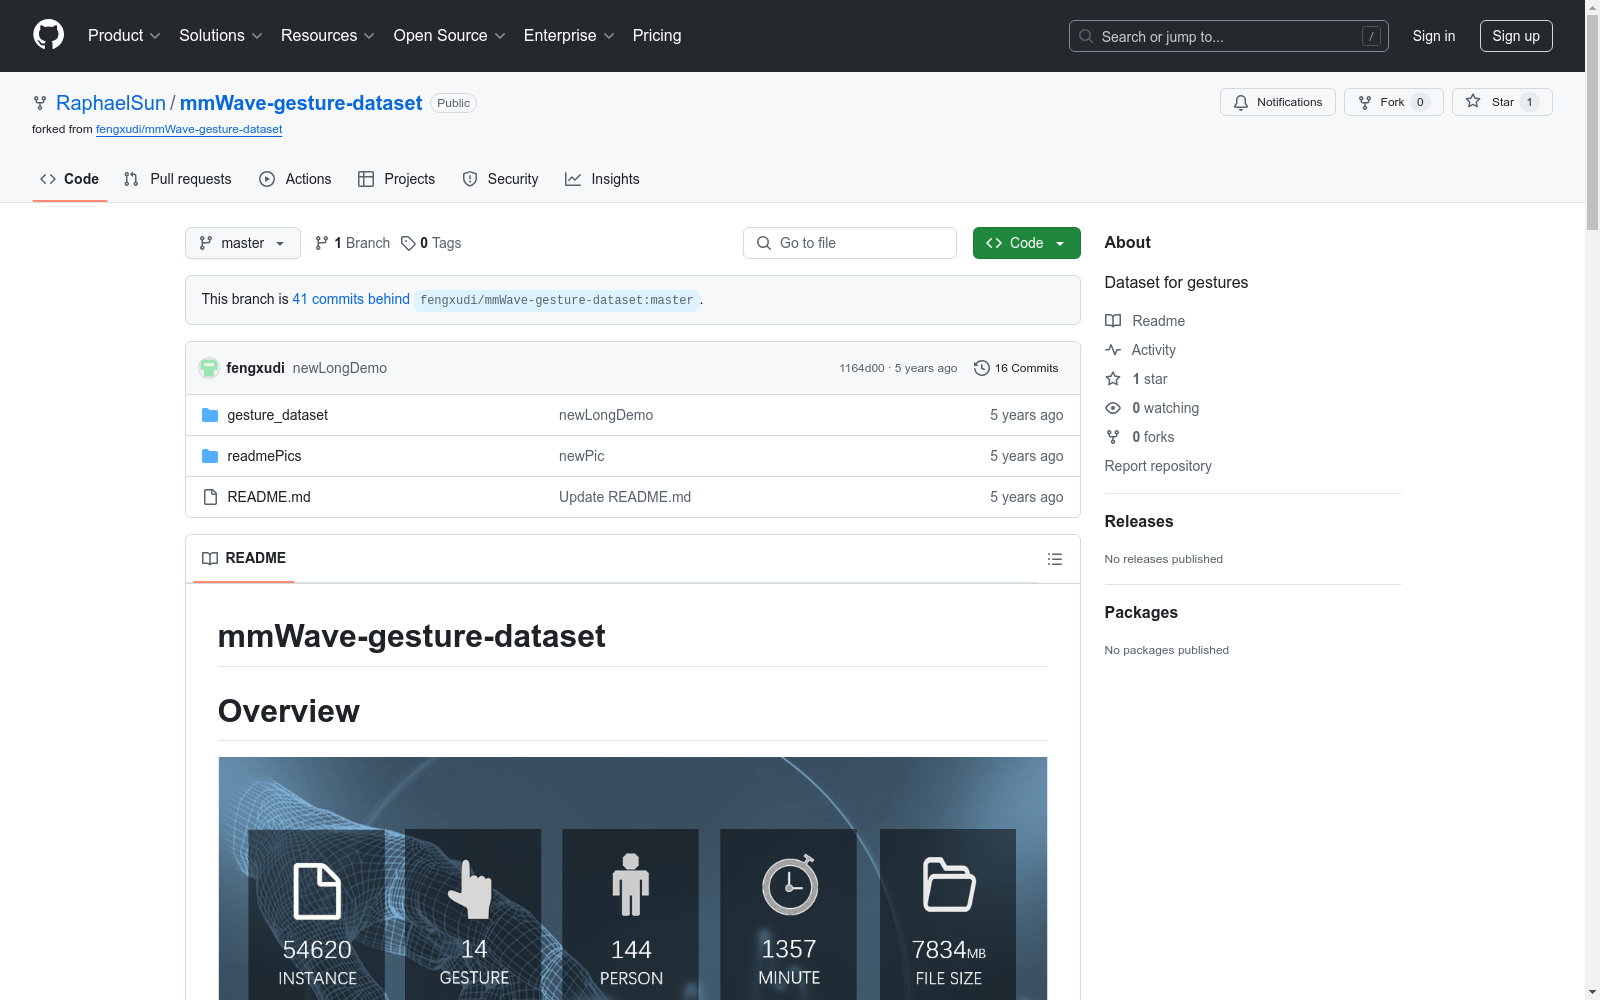Click the fengxudi author name link

tap(255, 368)
